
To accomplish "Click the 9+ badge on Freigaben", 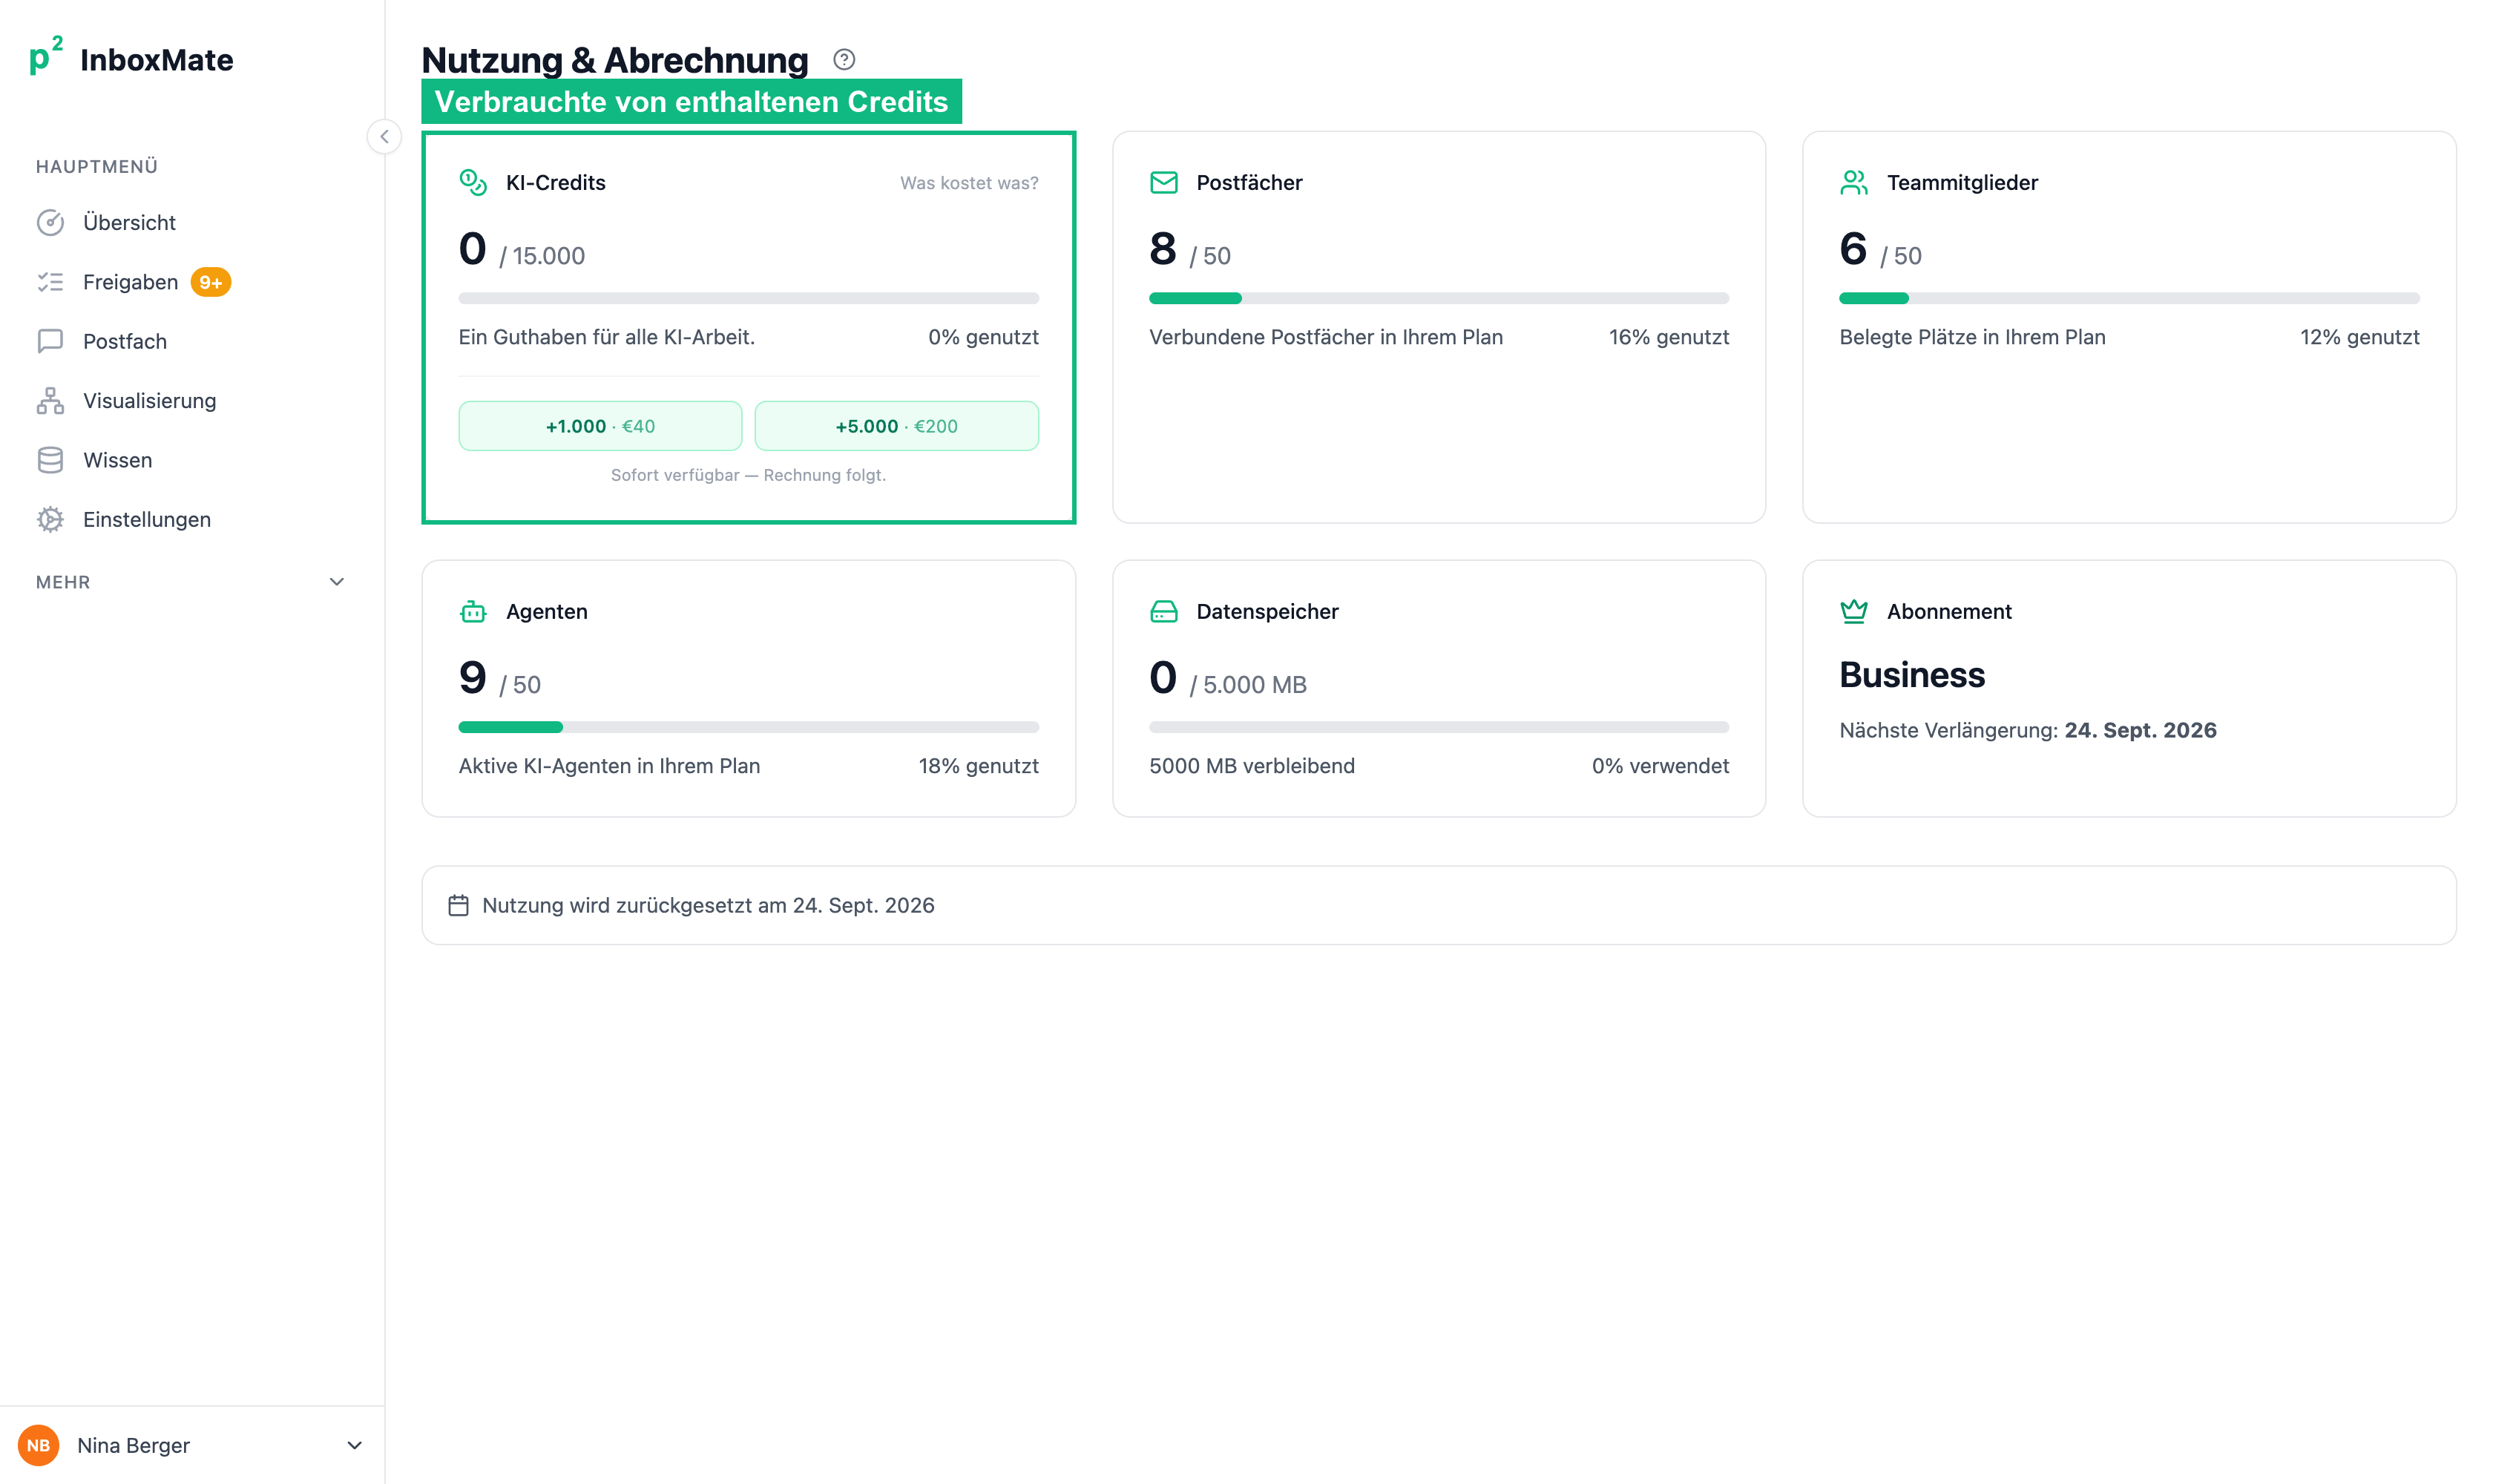I will (211, 282).
